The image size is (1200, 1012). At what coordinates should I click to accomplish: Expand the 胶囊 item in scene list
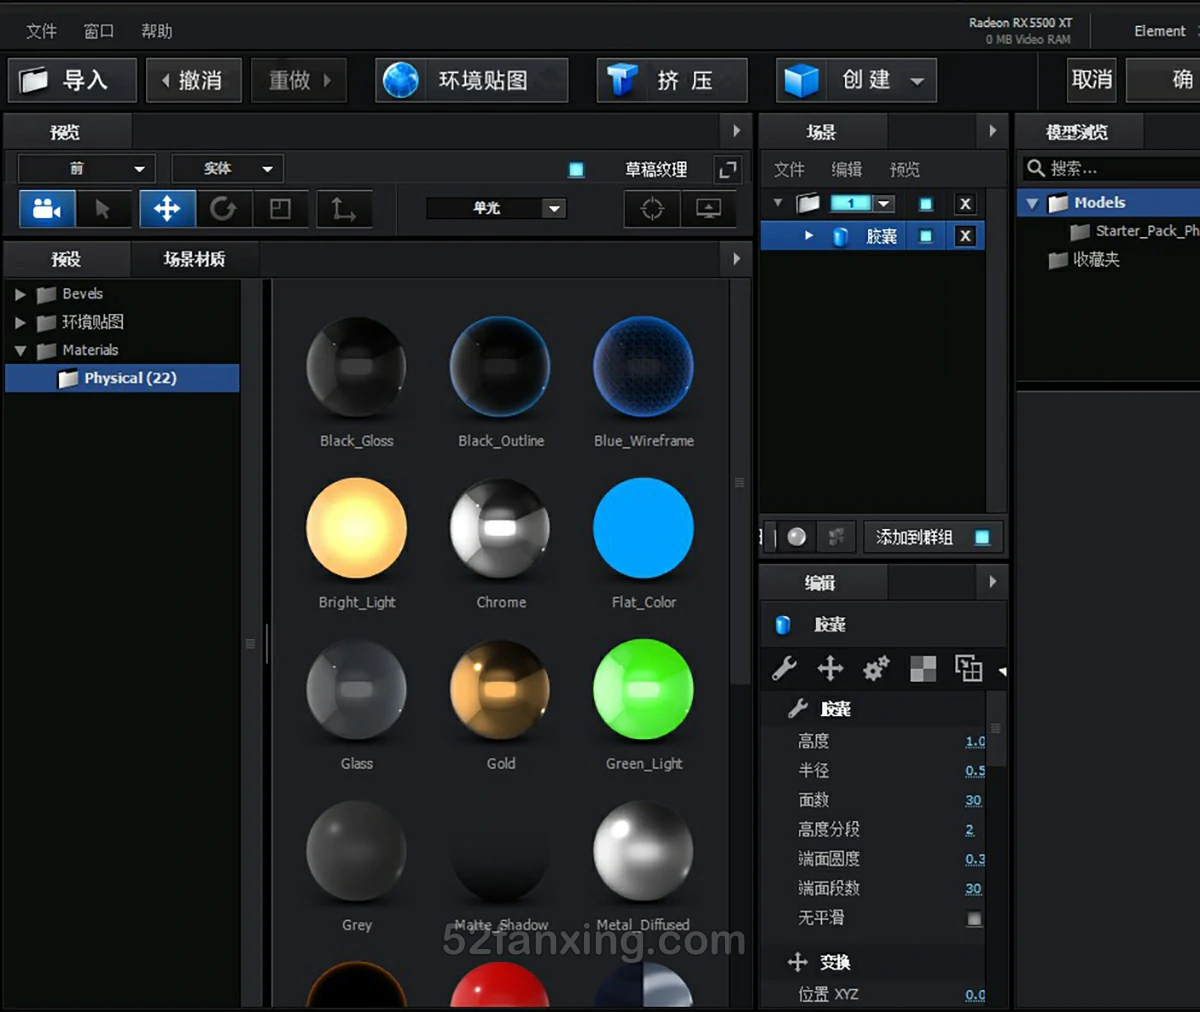click(809, 236)
